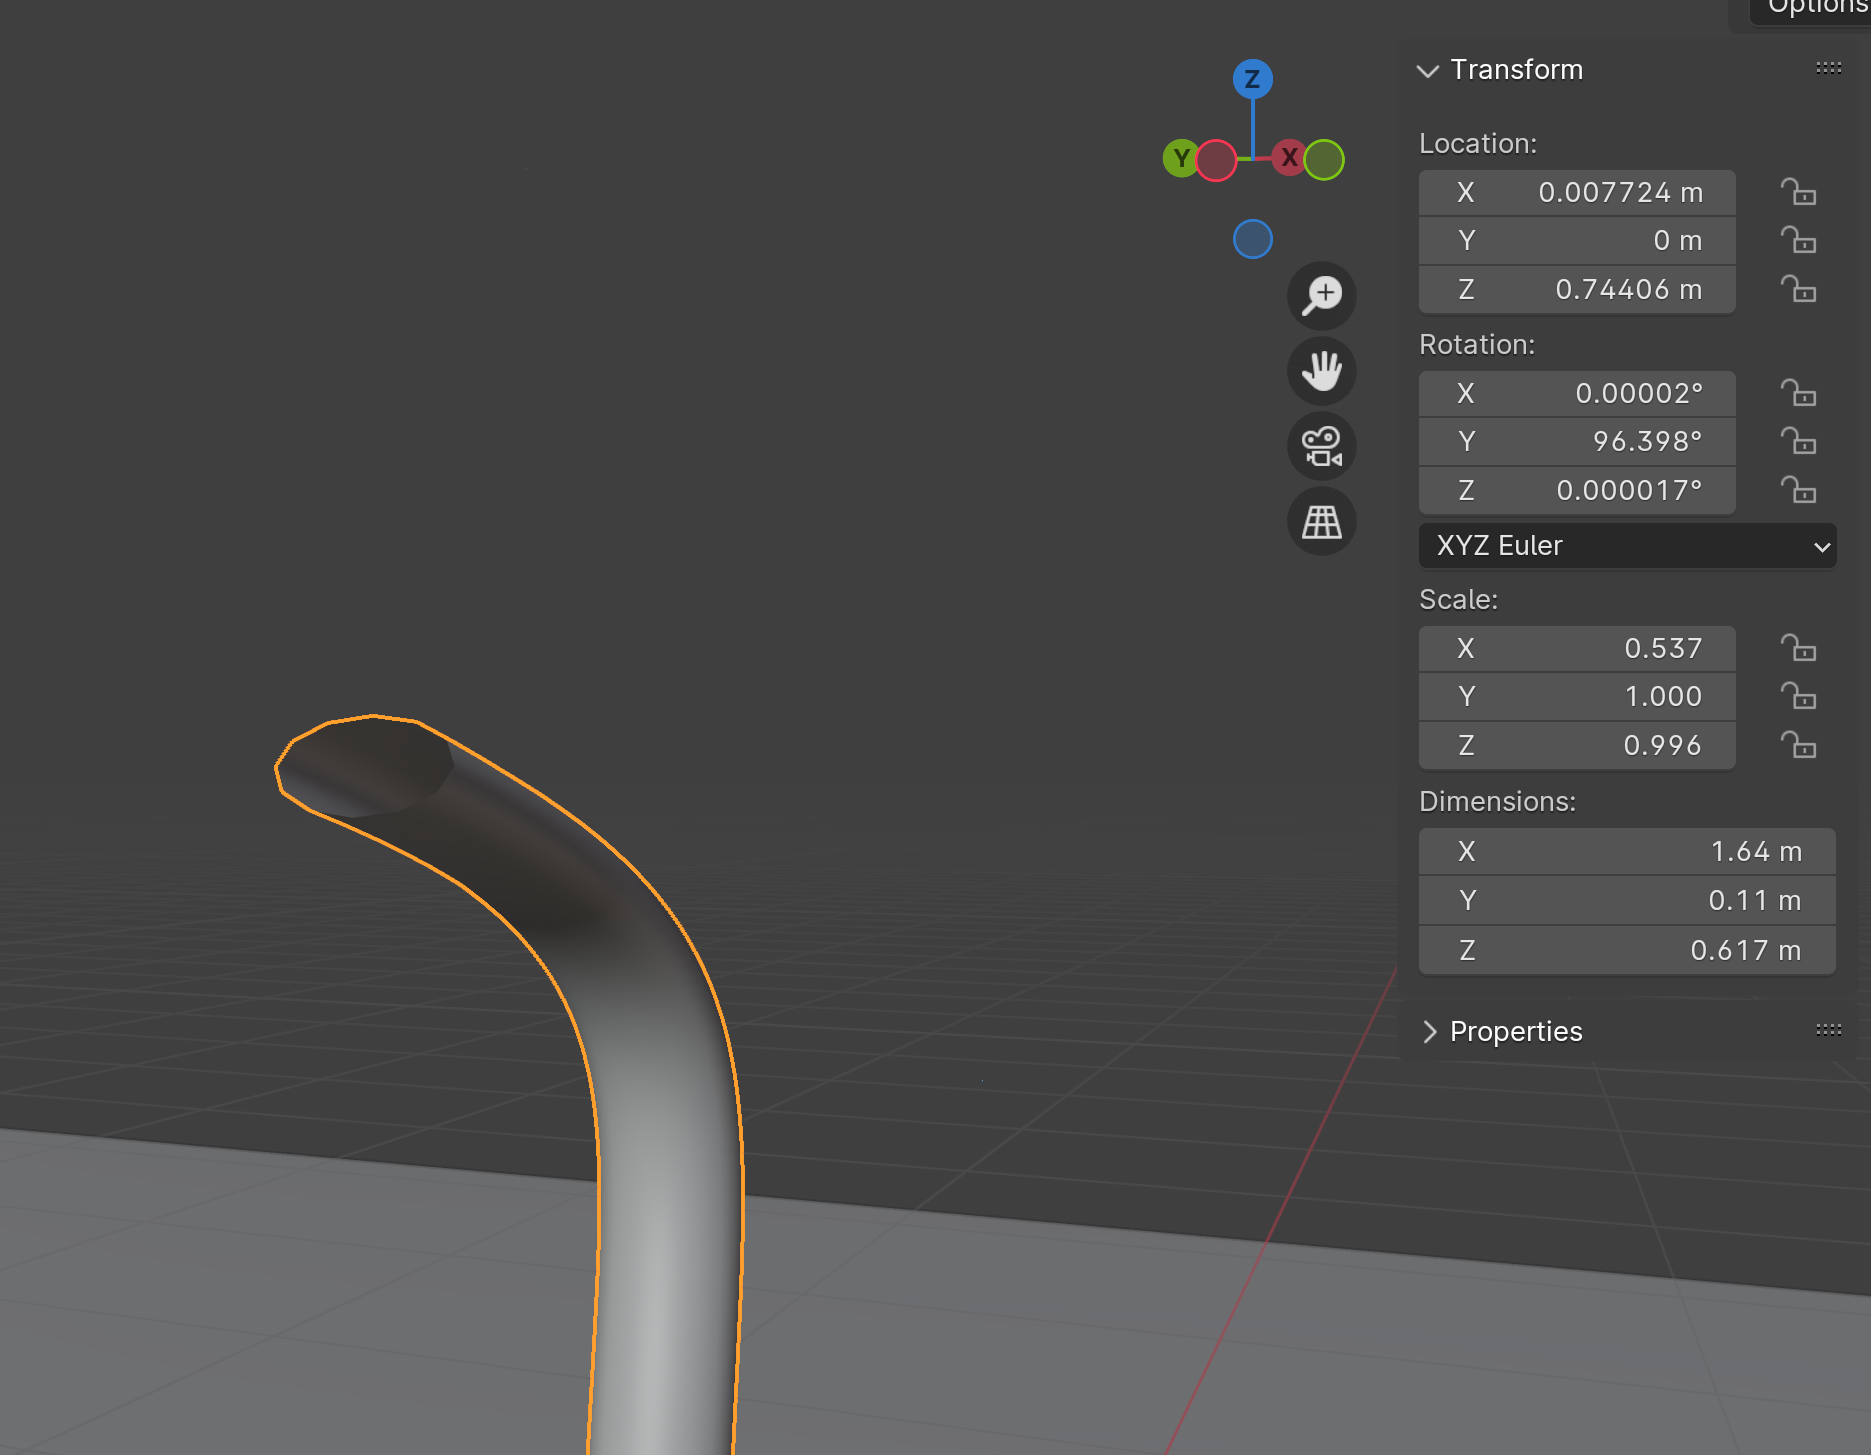Expand the Properties panel

[x=1429, y=1032]
